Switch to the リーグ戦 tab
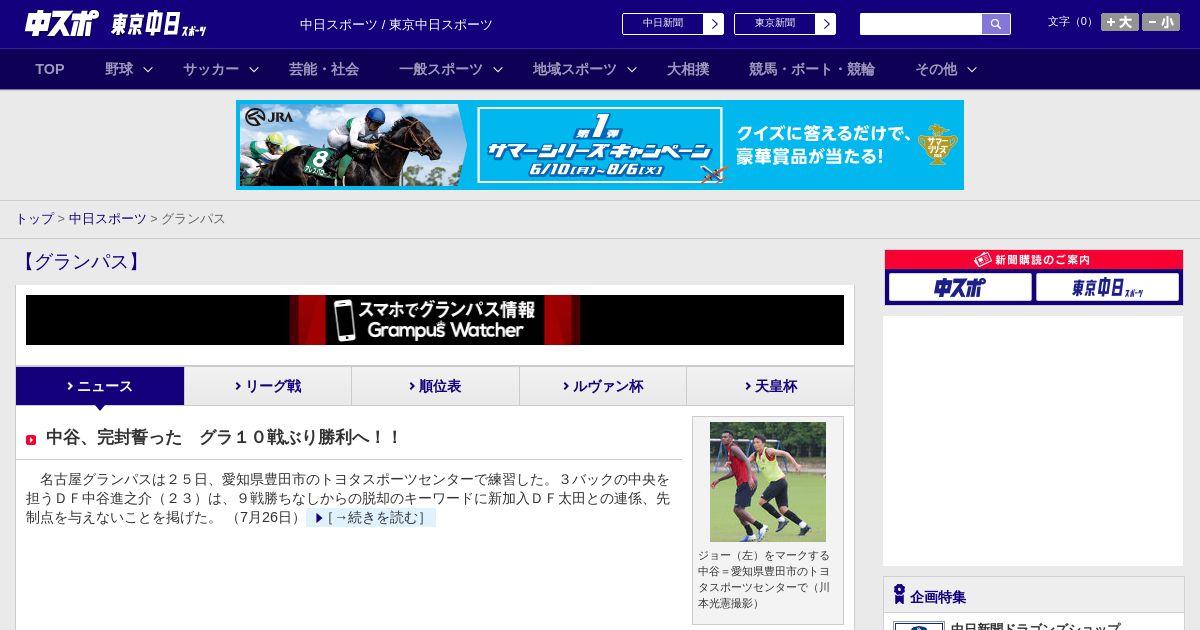 [x=268, y=386]
